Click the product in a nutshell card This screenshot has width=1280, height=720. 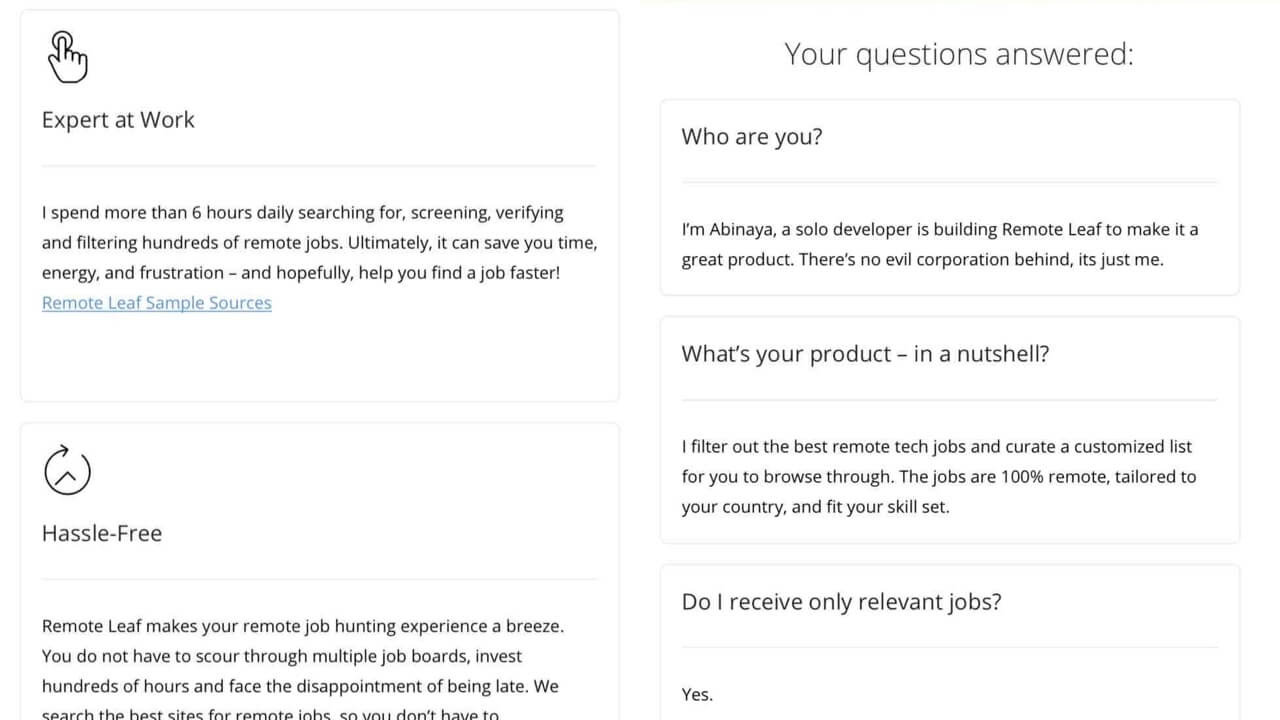(950, 430)
